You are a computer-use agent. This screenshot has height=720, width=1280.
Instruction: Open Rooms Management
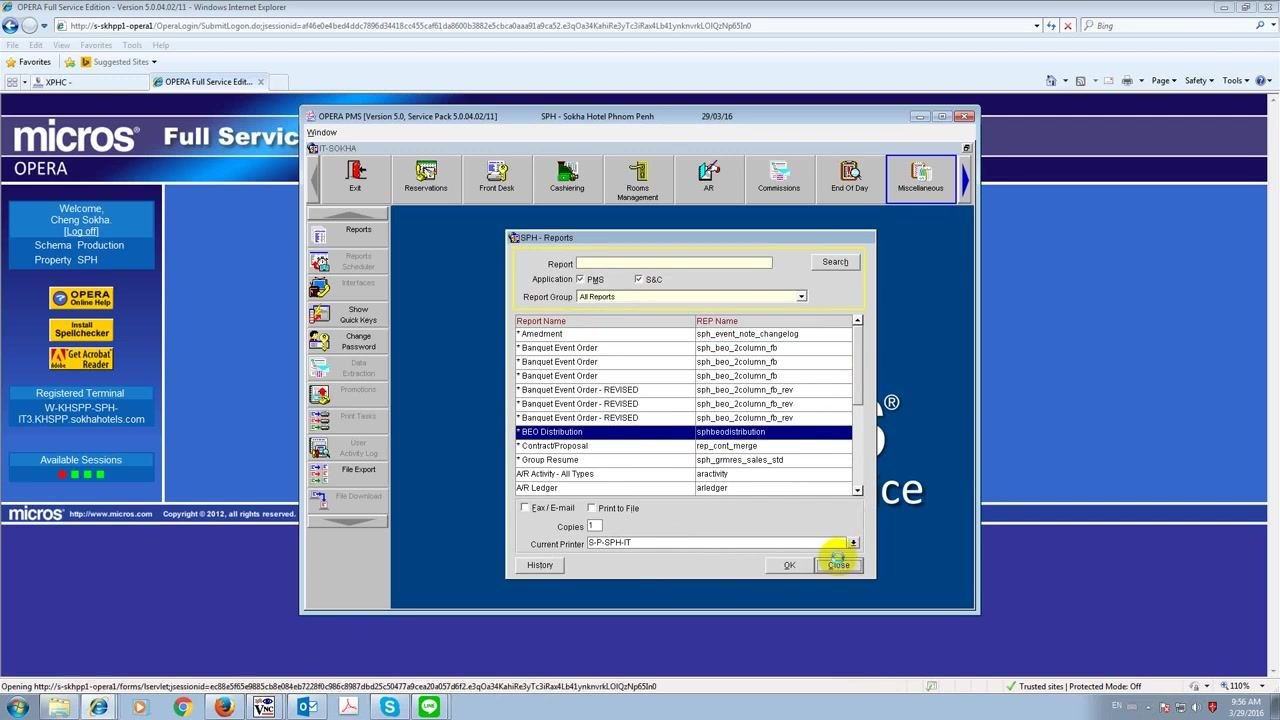tap(638, 180)
